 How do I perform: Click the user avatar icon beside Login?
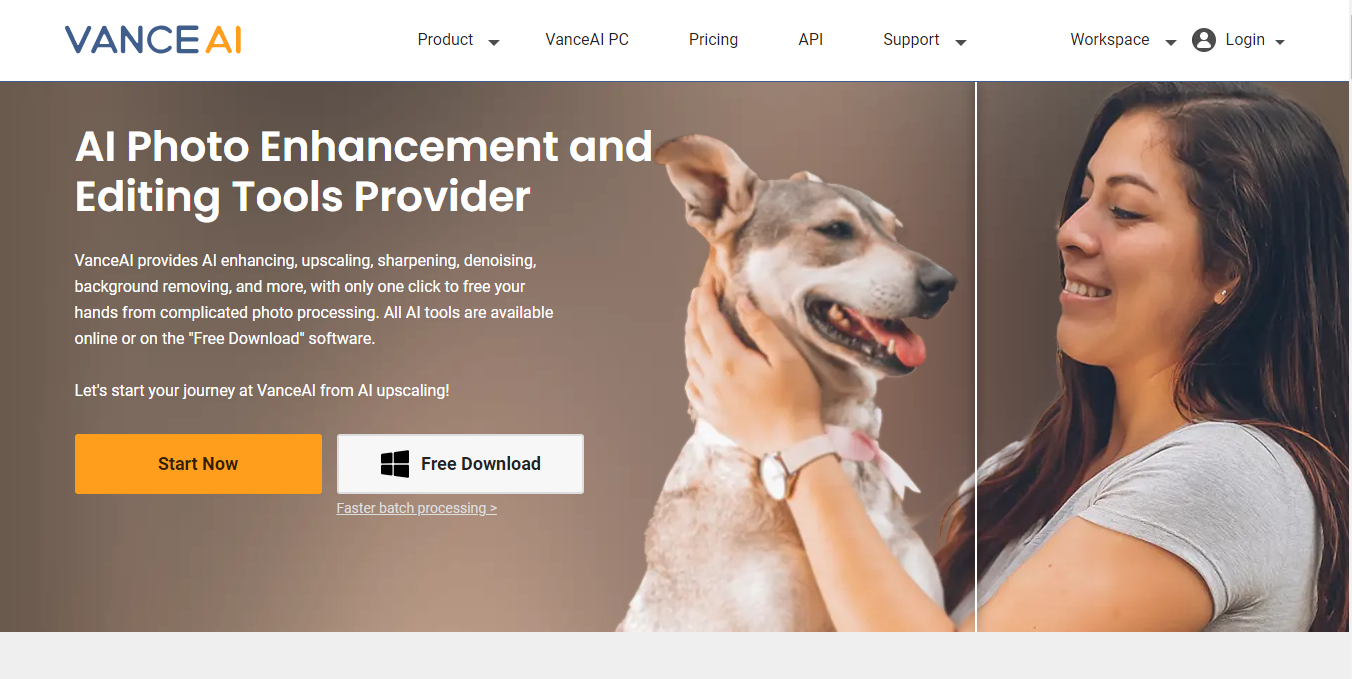click(x=1204, y=40)
